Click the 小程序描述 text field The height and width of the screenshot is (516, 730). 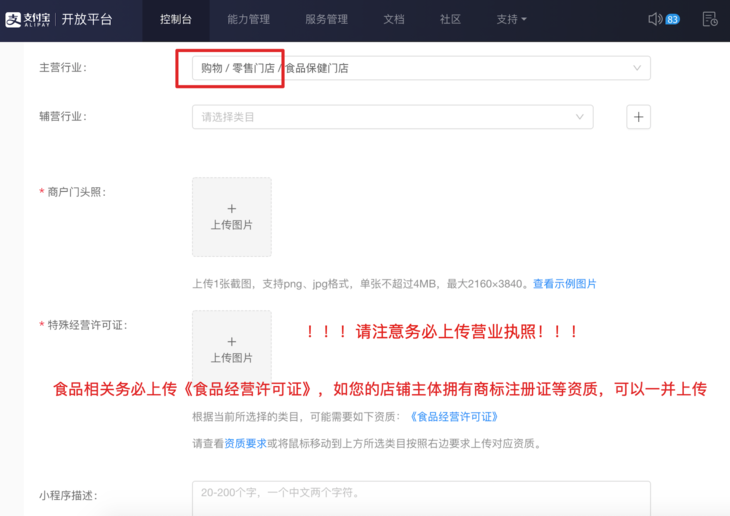click(421, 498)
